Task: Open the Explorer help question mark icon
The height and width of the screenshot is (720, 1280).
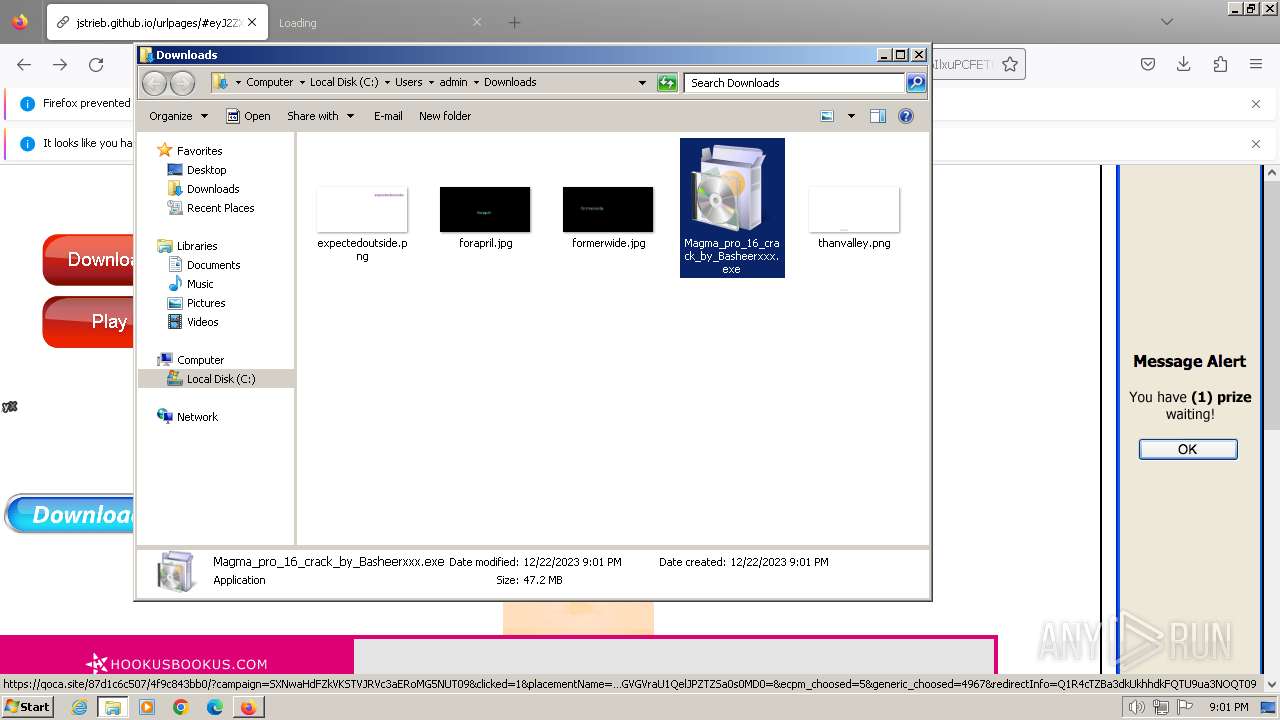Action: [x=906, y=116]
